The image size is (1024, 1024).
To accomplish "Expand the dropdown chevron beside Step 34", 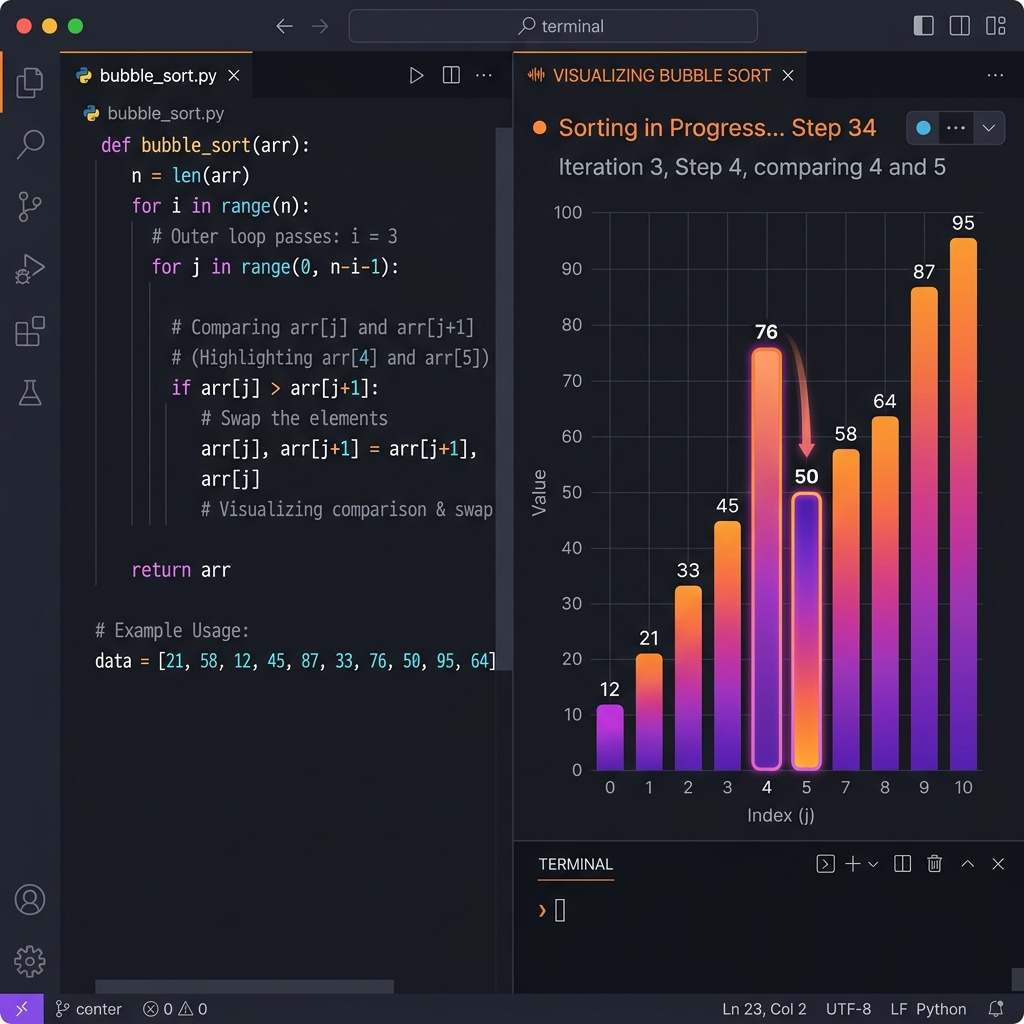I will click(x=989, y=128).
